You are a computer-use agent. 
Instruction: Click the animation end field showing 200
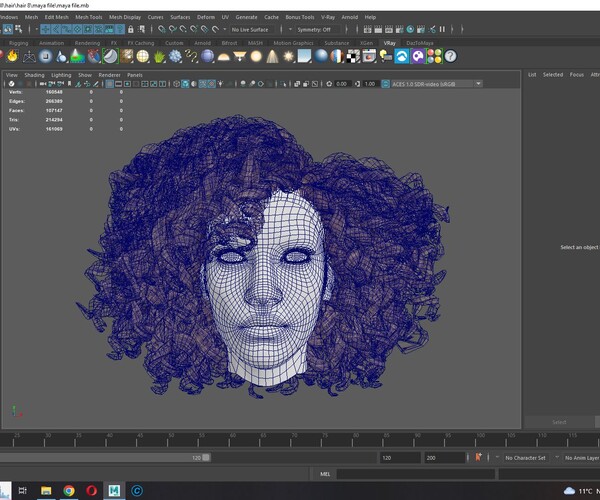pyautogui.click(x=444, y=458)
